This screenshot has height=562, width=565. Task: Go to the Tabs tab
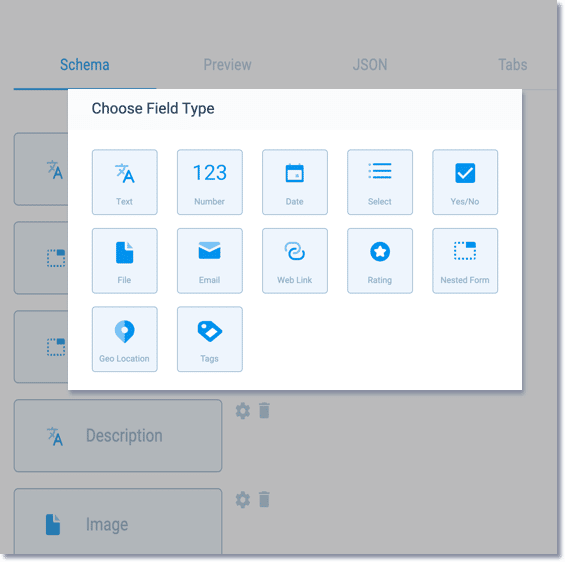tap(513, 65)
